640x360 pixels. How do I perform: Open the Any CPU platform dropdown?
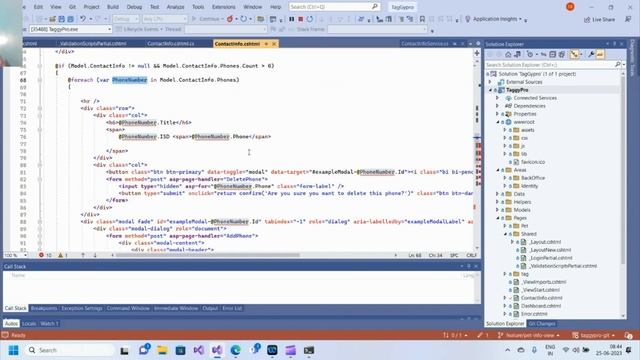click(164, 19)
